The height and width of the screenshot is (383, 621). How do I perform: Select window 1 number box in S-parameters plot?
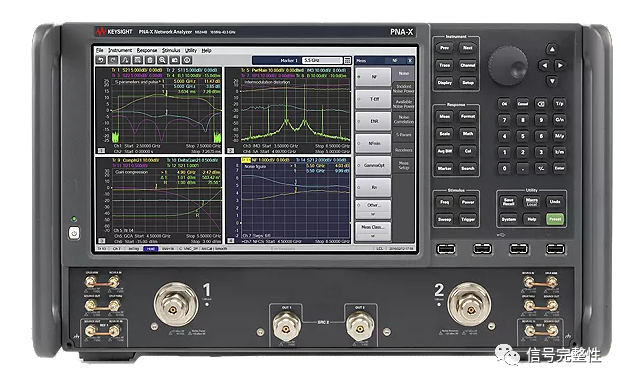click(x=101, y=151)
